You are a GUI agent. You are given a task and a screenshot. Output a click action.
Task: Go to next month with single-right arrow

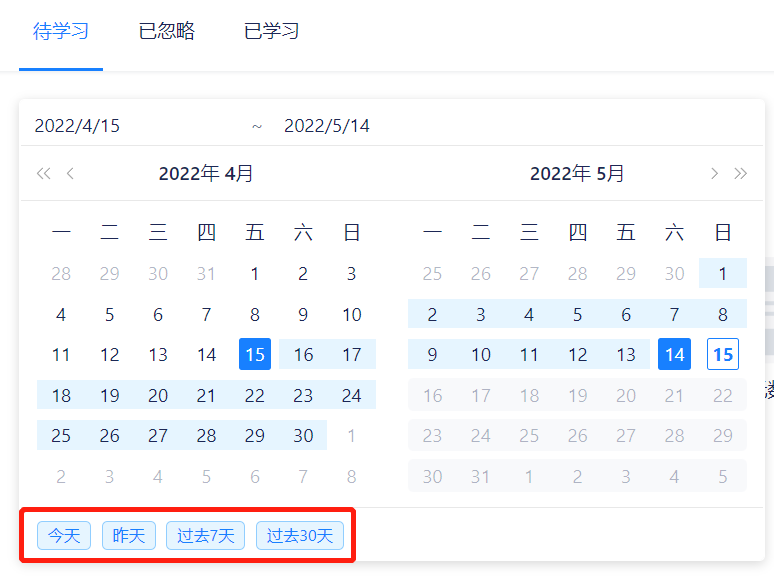pos(714,174)
